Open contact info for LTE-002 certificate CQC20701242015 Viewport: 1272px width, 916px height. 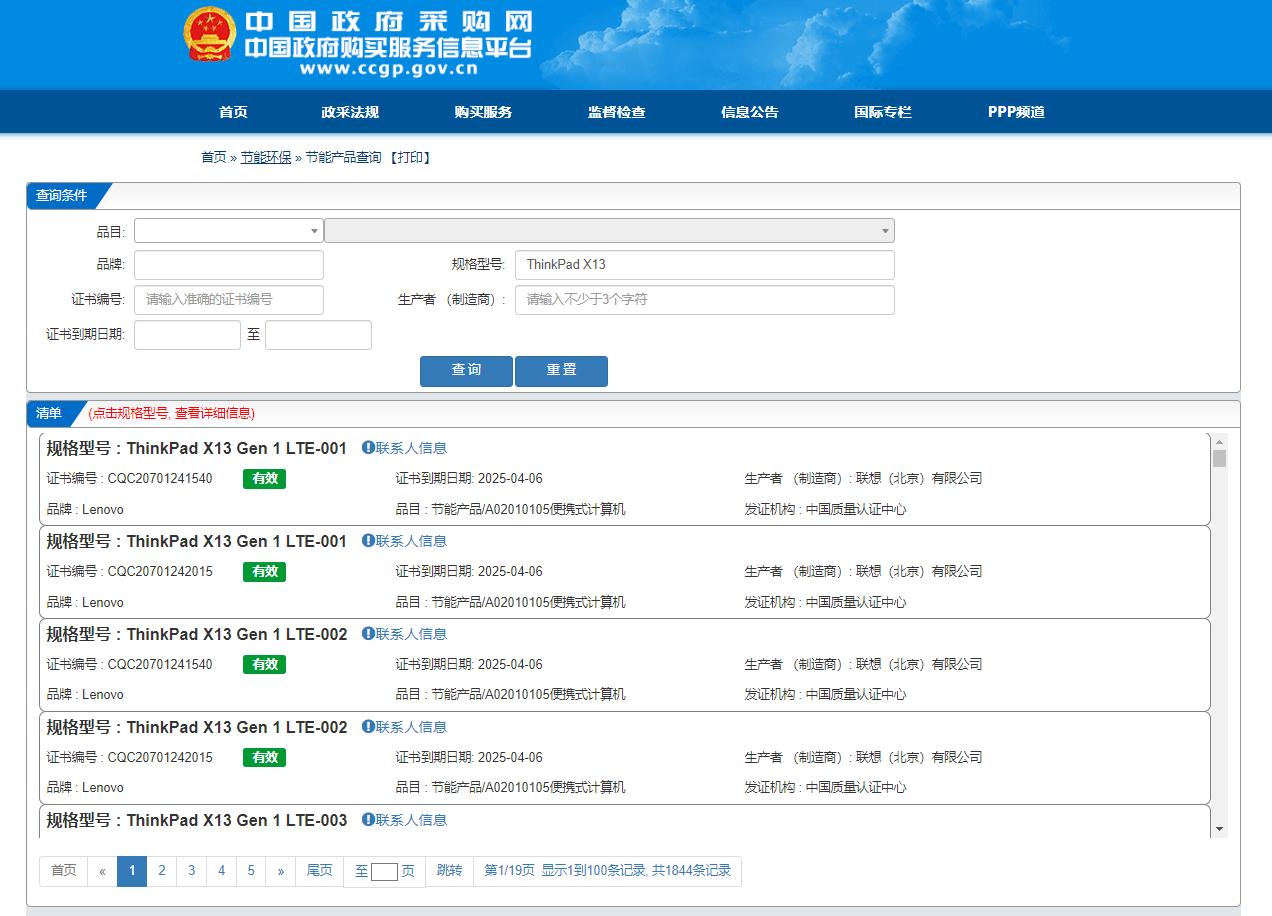[x=404, y=727]
